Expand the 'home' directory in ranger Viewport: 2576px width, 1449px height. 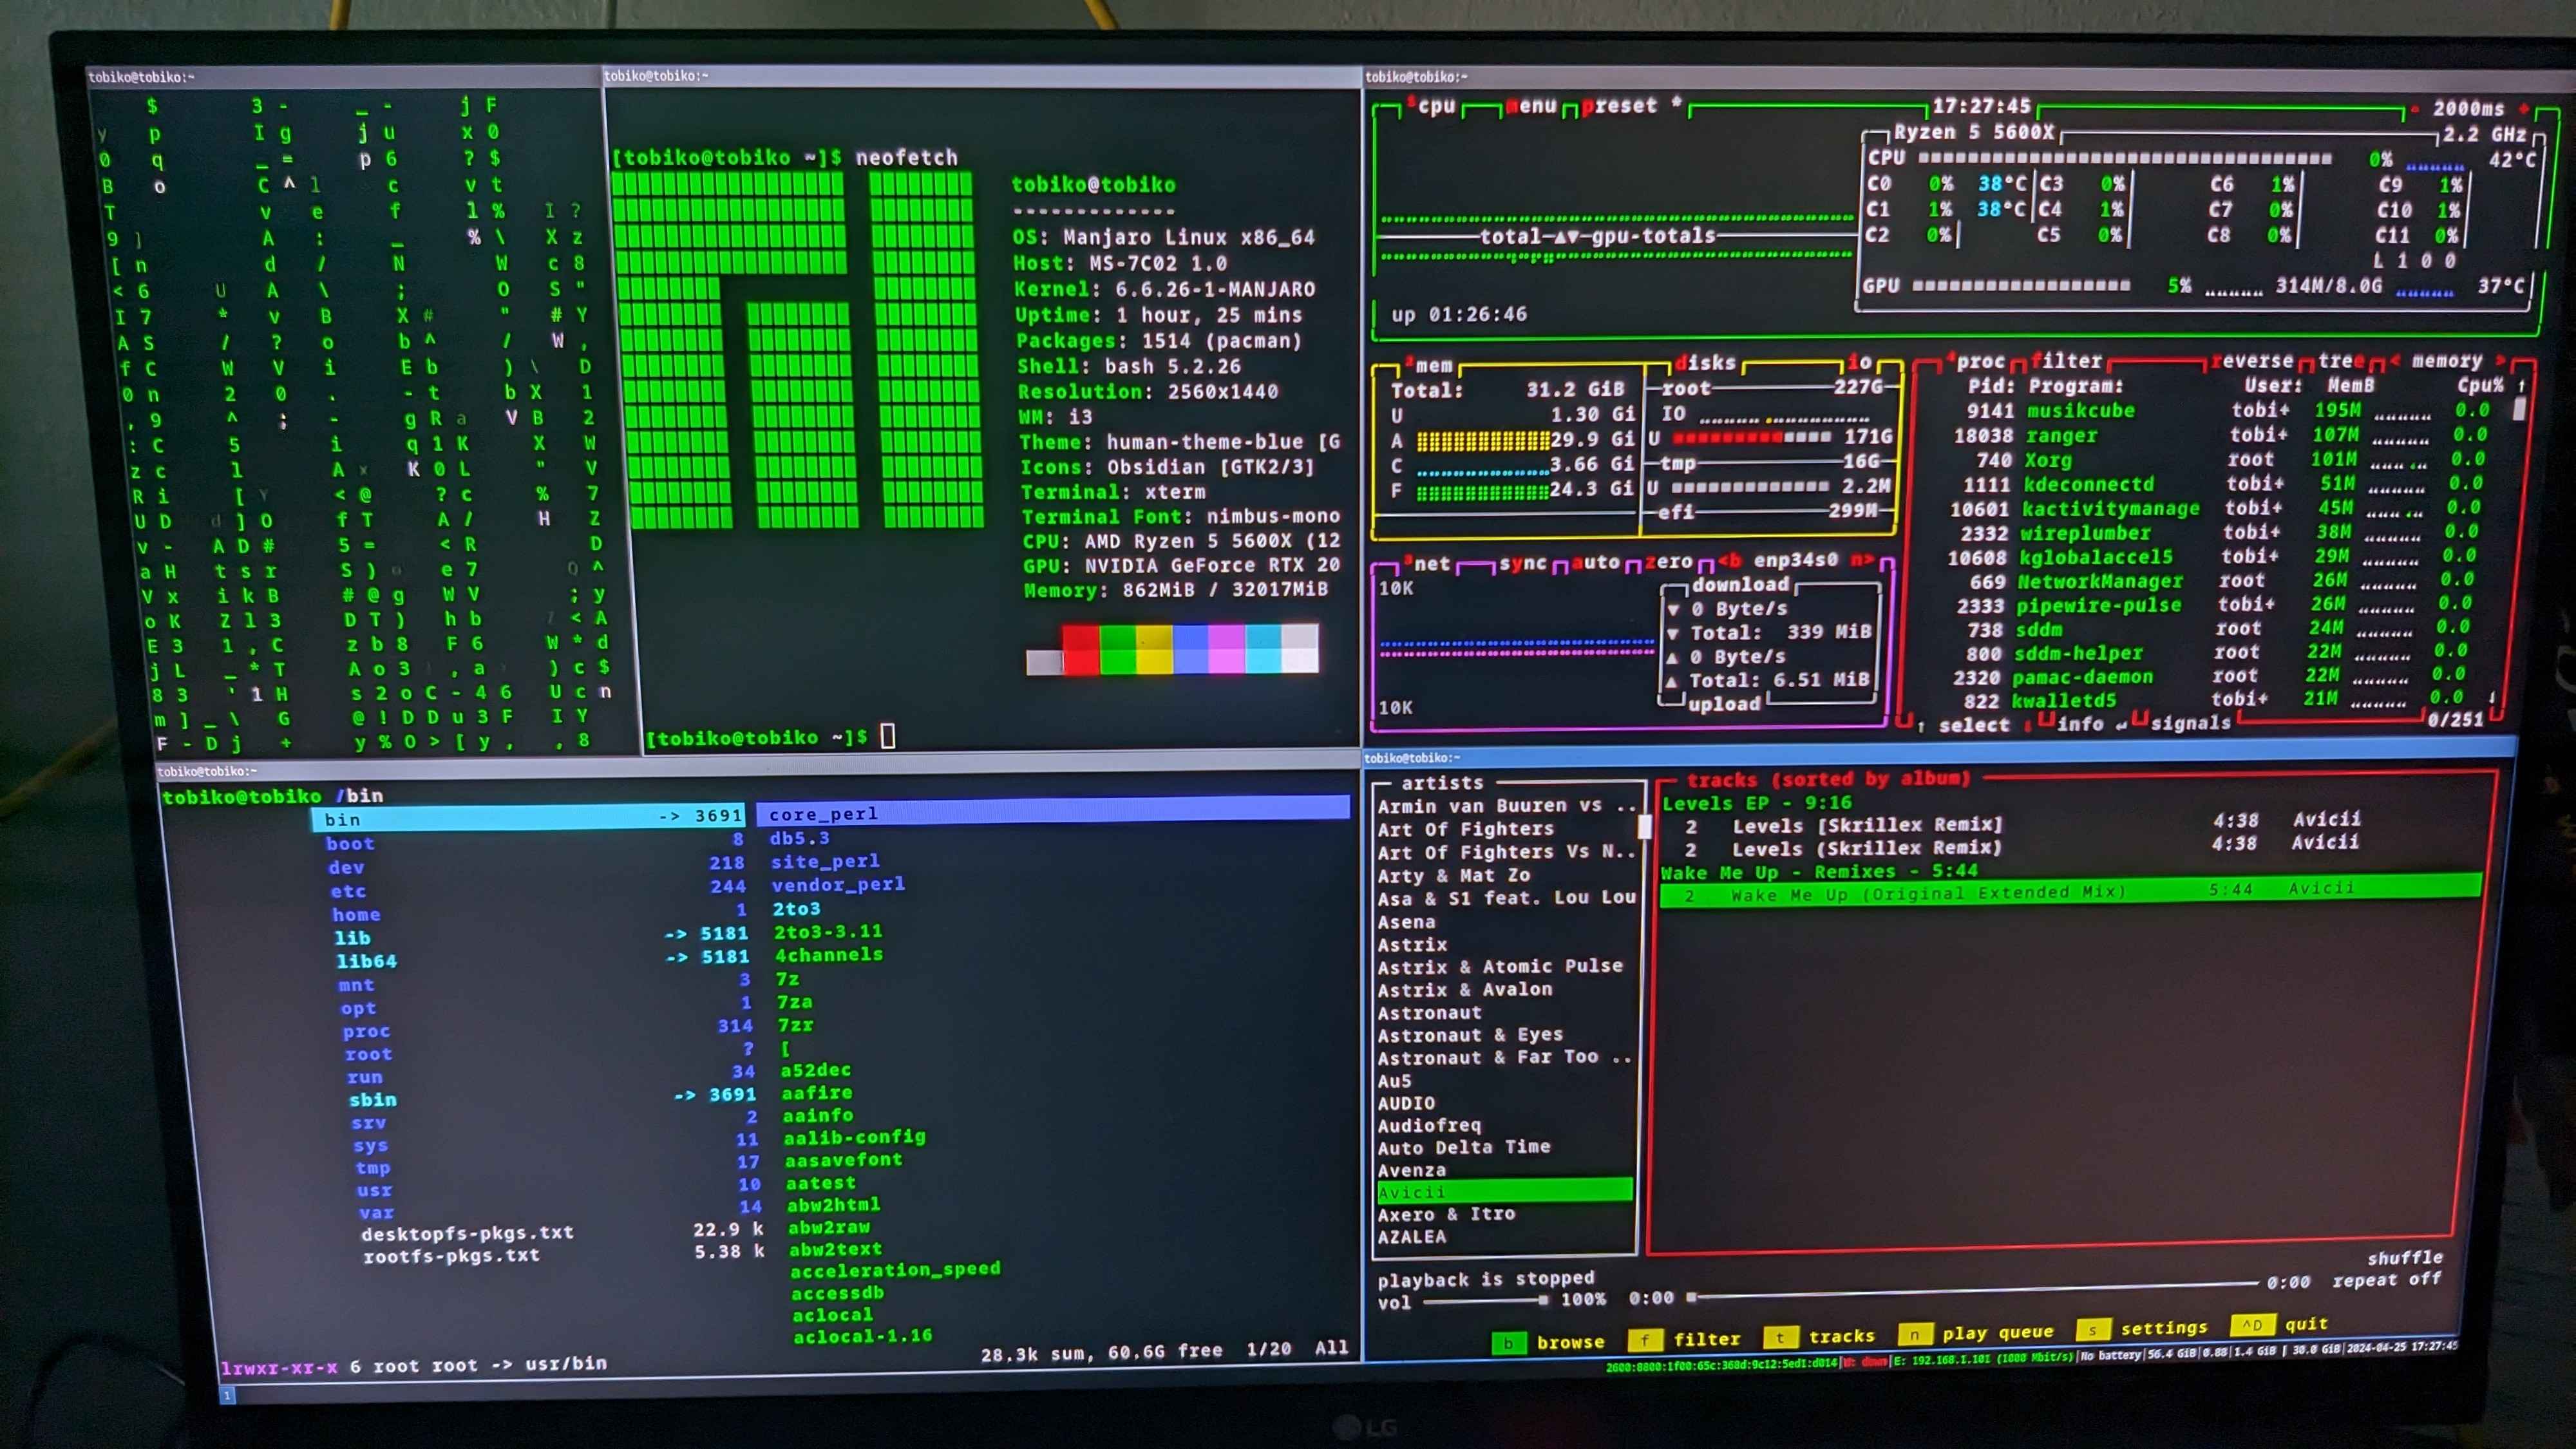point(356,914)
